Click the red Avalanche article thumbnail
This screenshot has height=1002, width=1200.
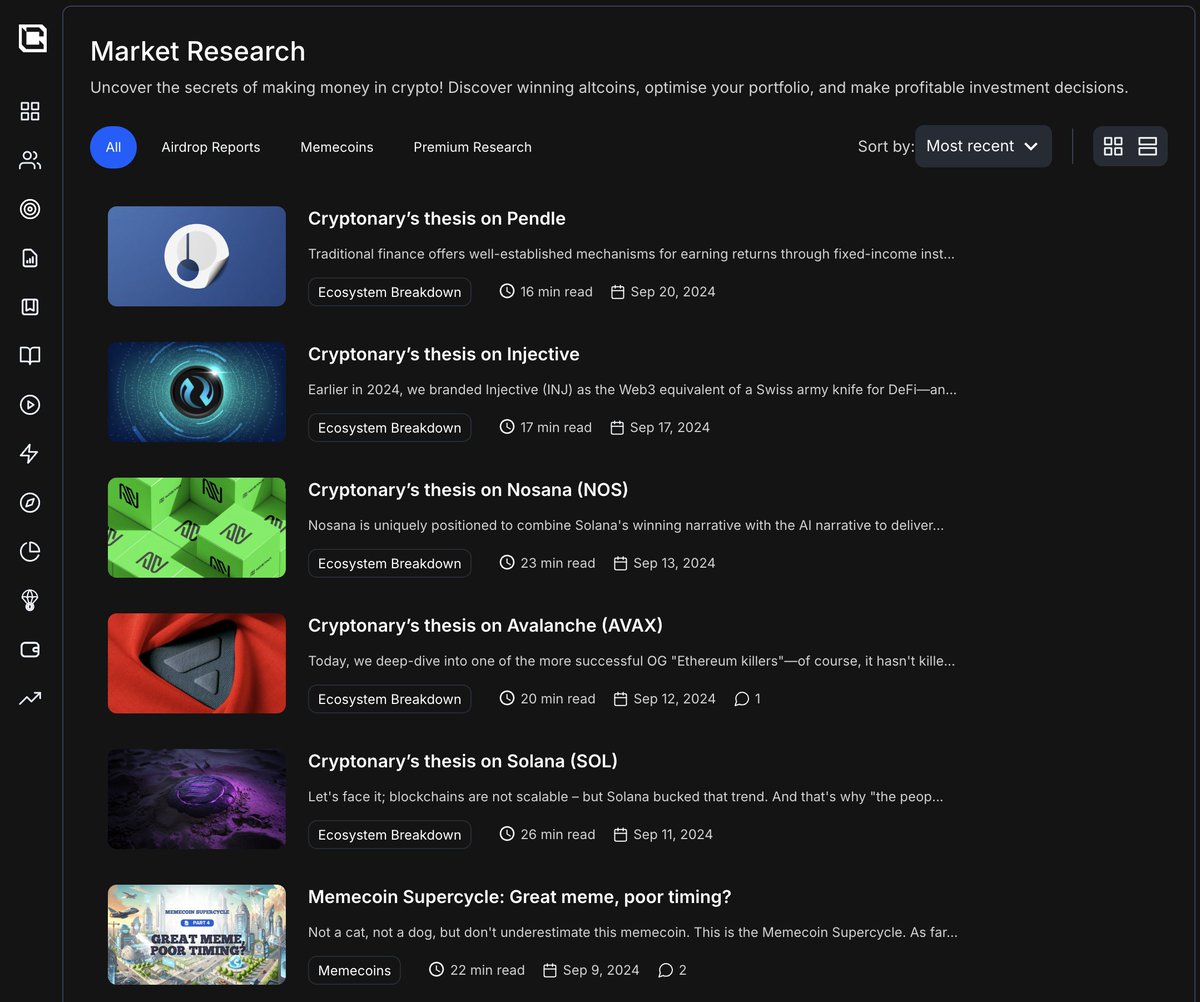pos(197,663)
